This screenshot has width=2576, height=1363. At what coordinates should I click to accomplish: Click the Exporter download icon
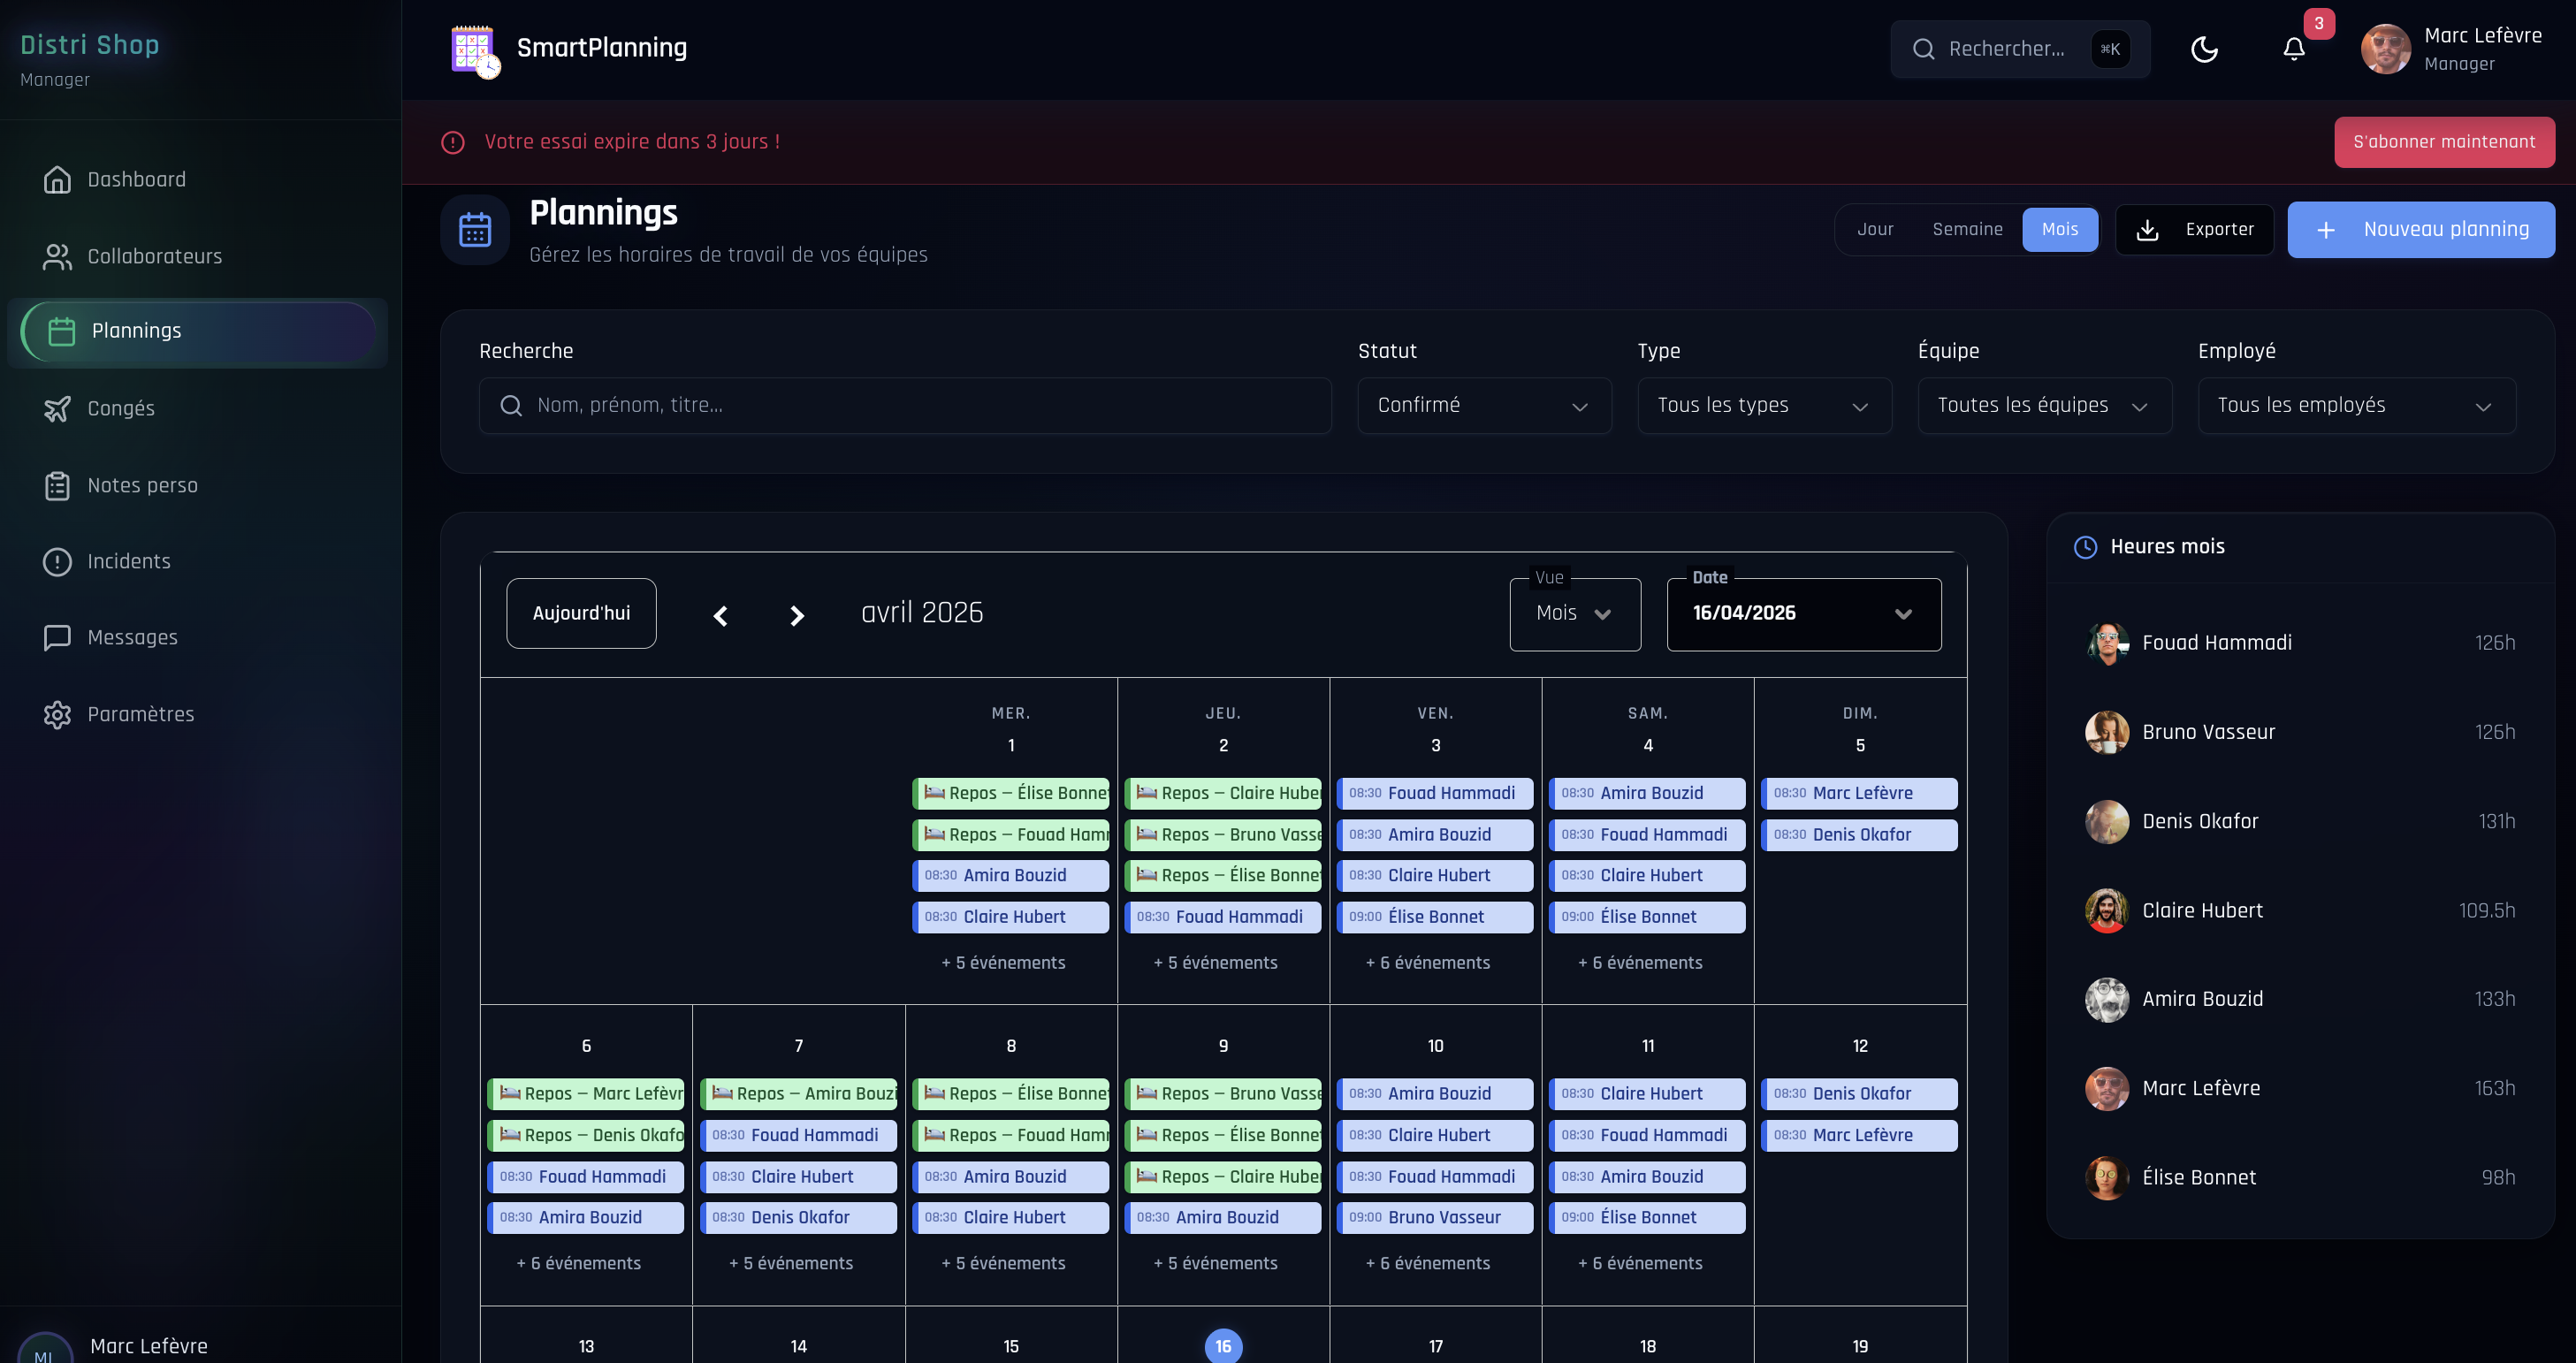point(2147,230)
